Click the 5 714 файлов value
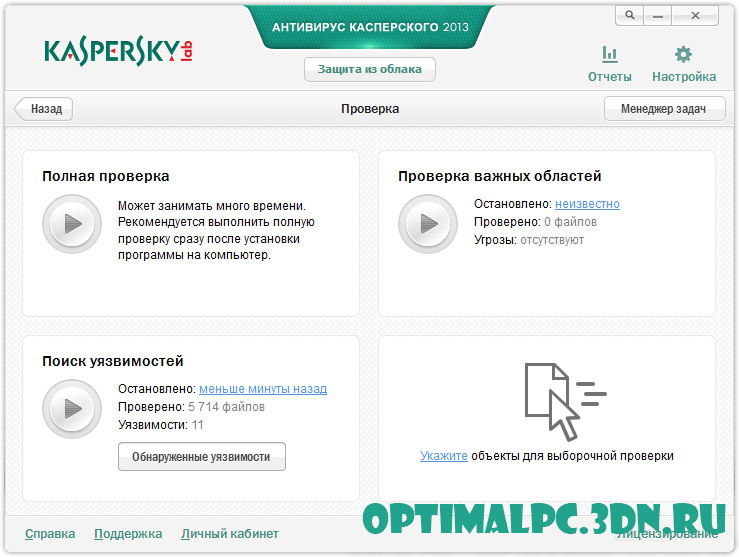Image resolution: width=739 pixels, height=557 pixels. pos(226,407)
